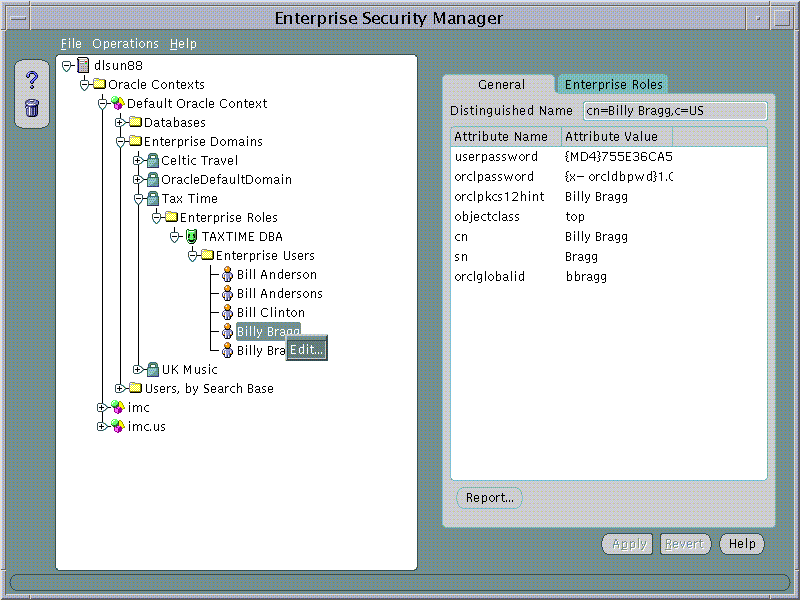Select Bill Anderson in the tree
Viewport: 800px width, 600px height.
(x=277, y=274)
